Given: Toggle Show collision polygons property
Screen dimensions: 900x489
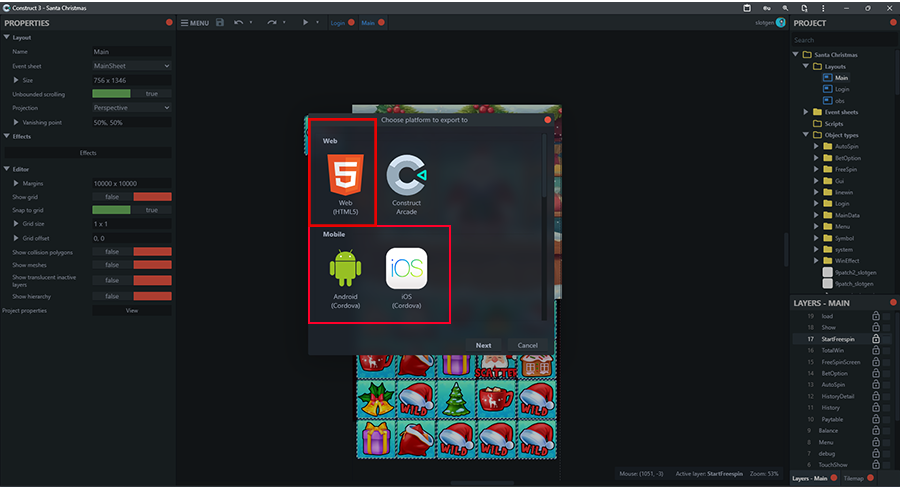Looking at the screenshot, I should point(131,252).
